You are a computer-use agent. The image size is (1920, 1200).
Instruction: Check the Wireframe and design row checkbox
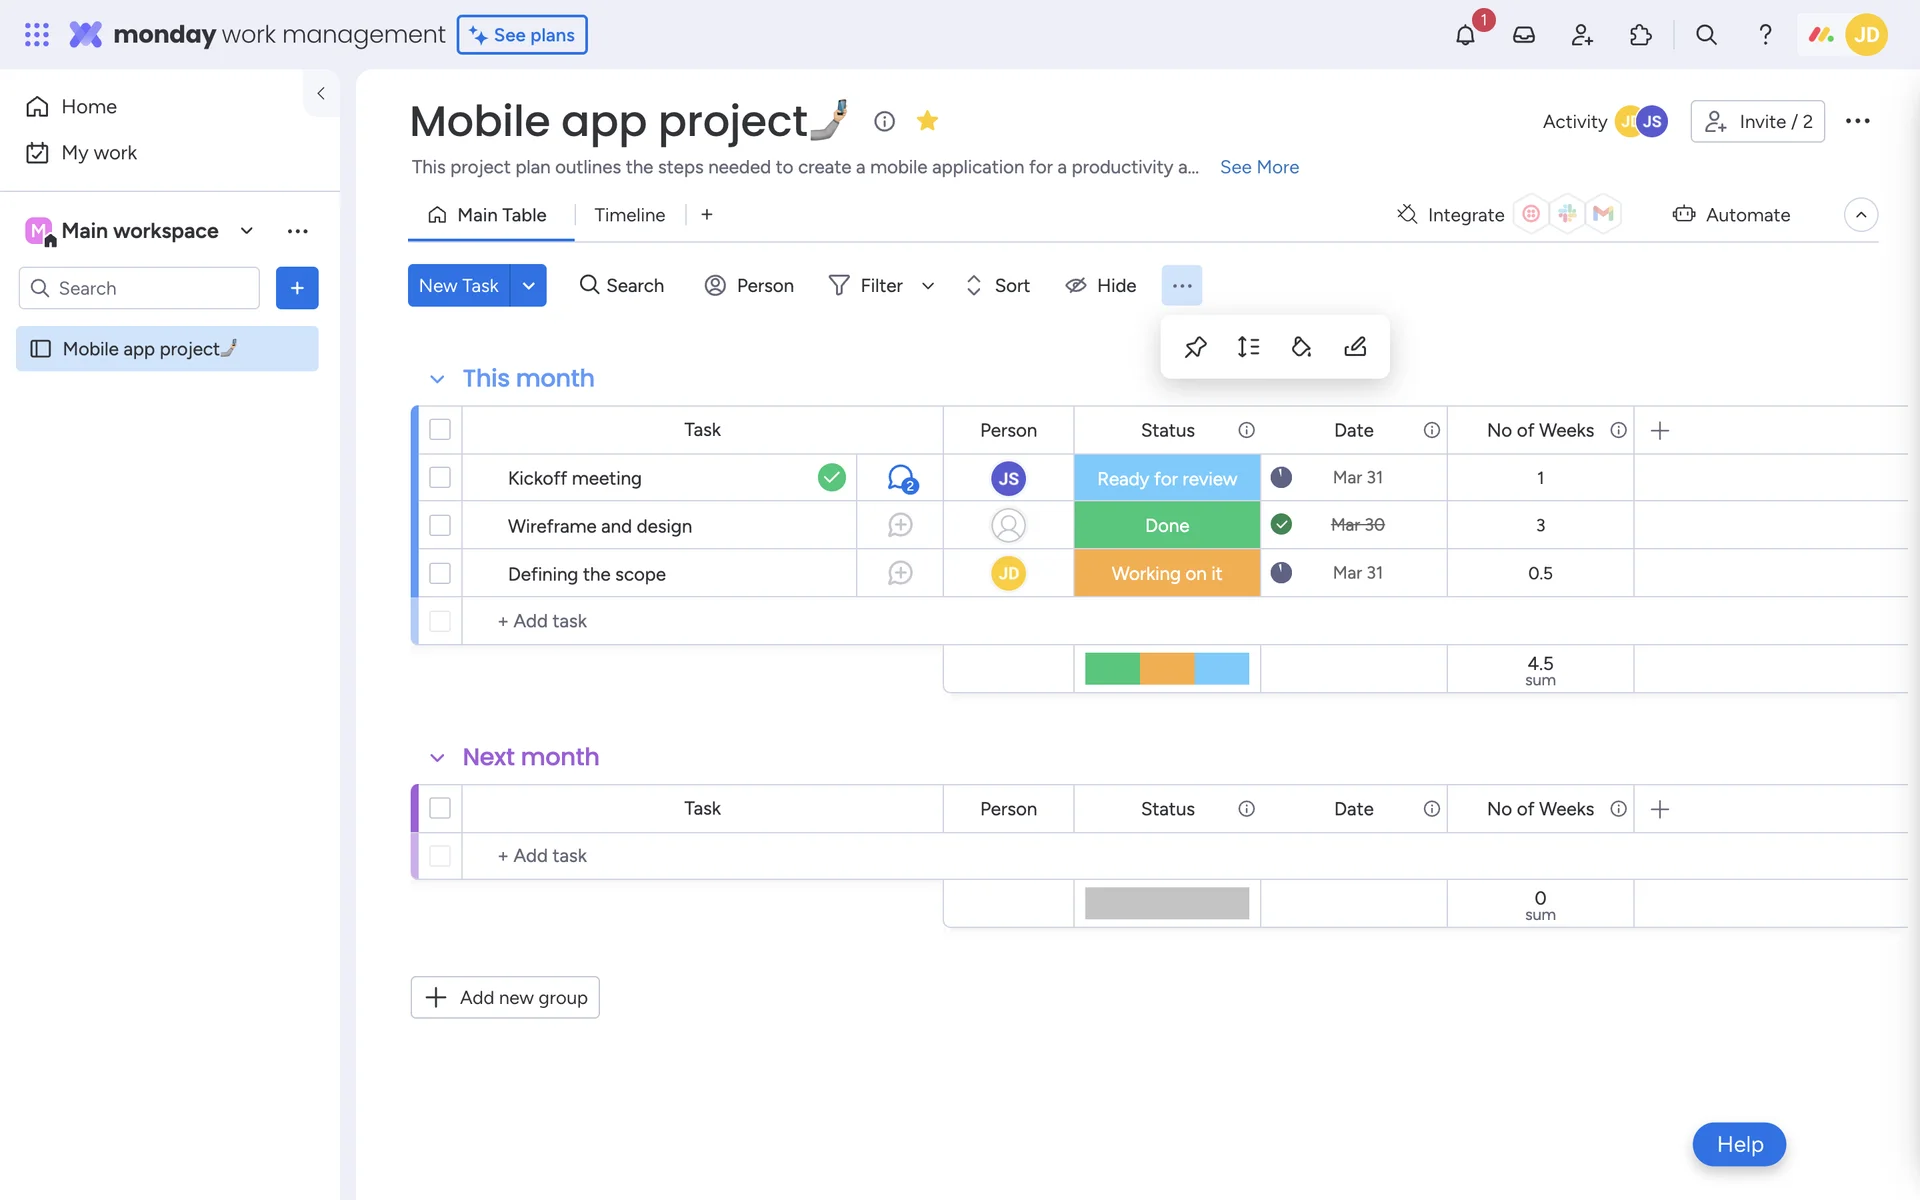click(440, 526)
